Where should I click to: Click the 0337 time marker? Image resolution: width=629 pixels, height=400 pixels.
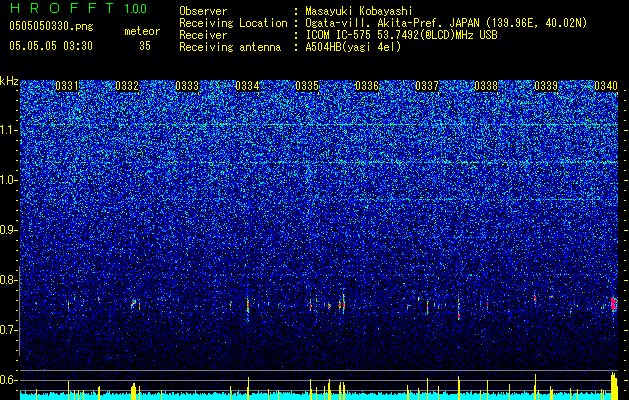pos(427,86)
